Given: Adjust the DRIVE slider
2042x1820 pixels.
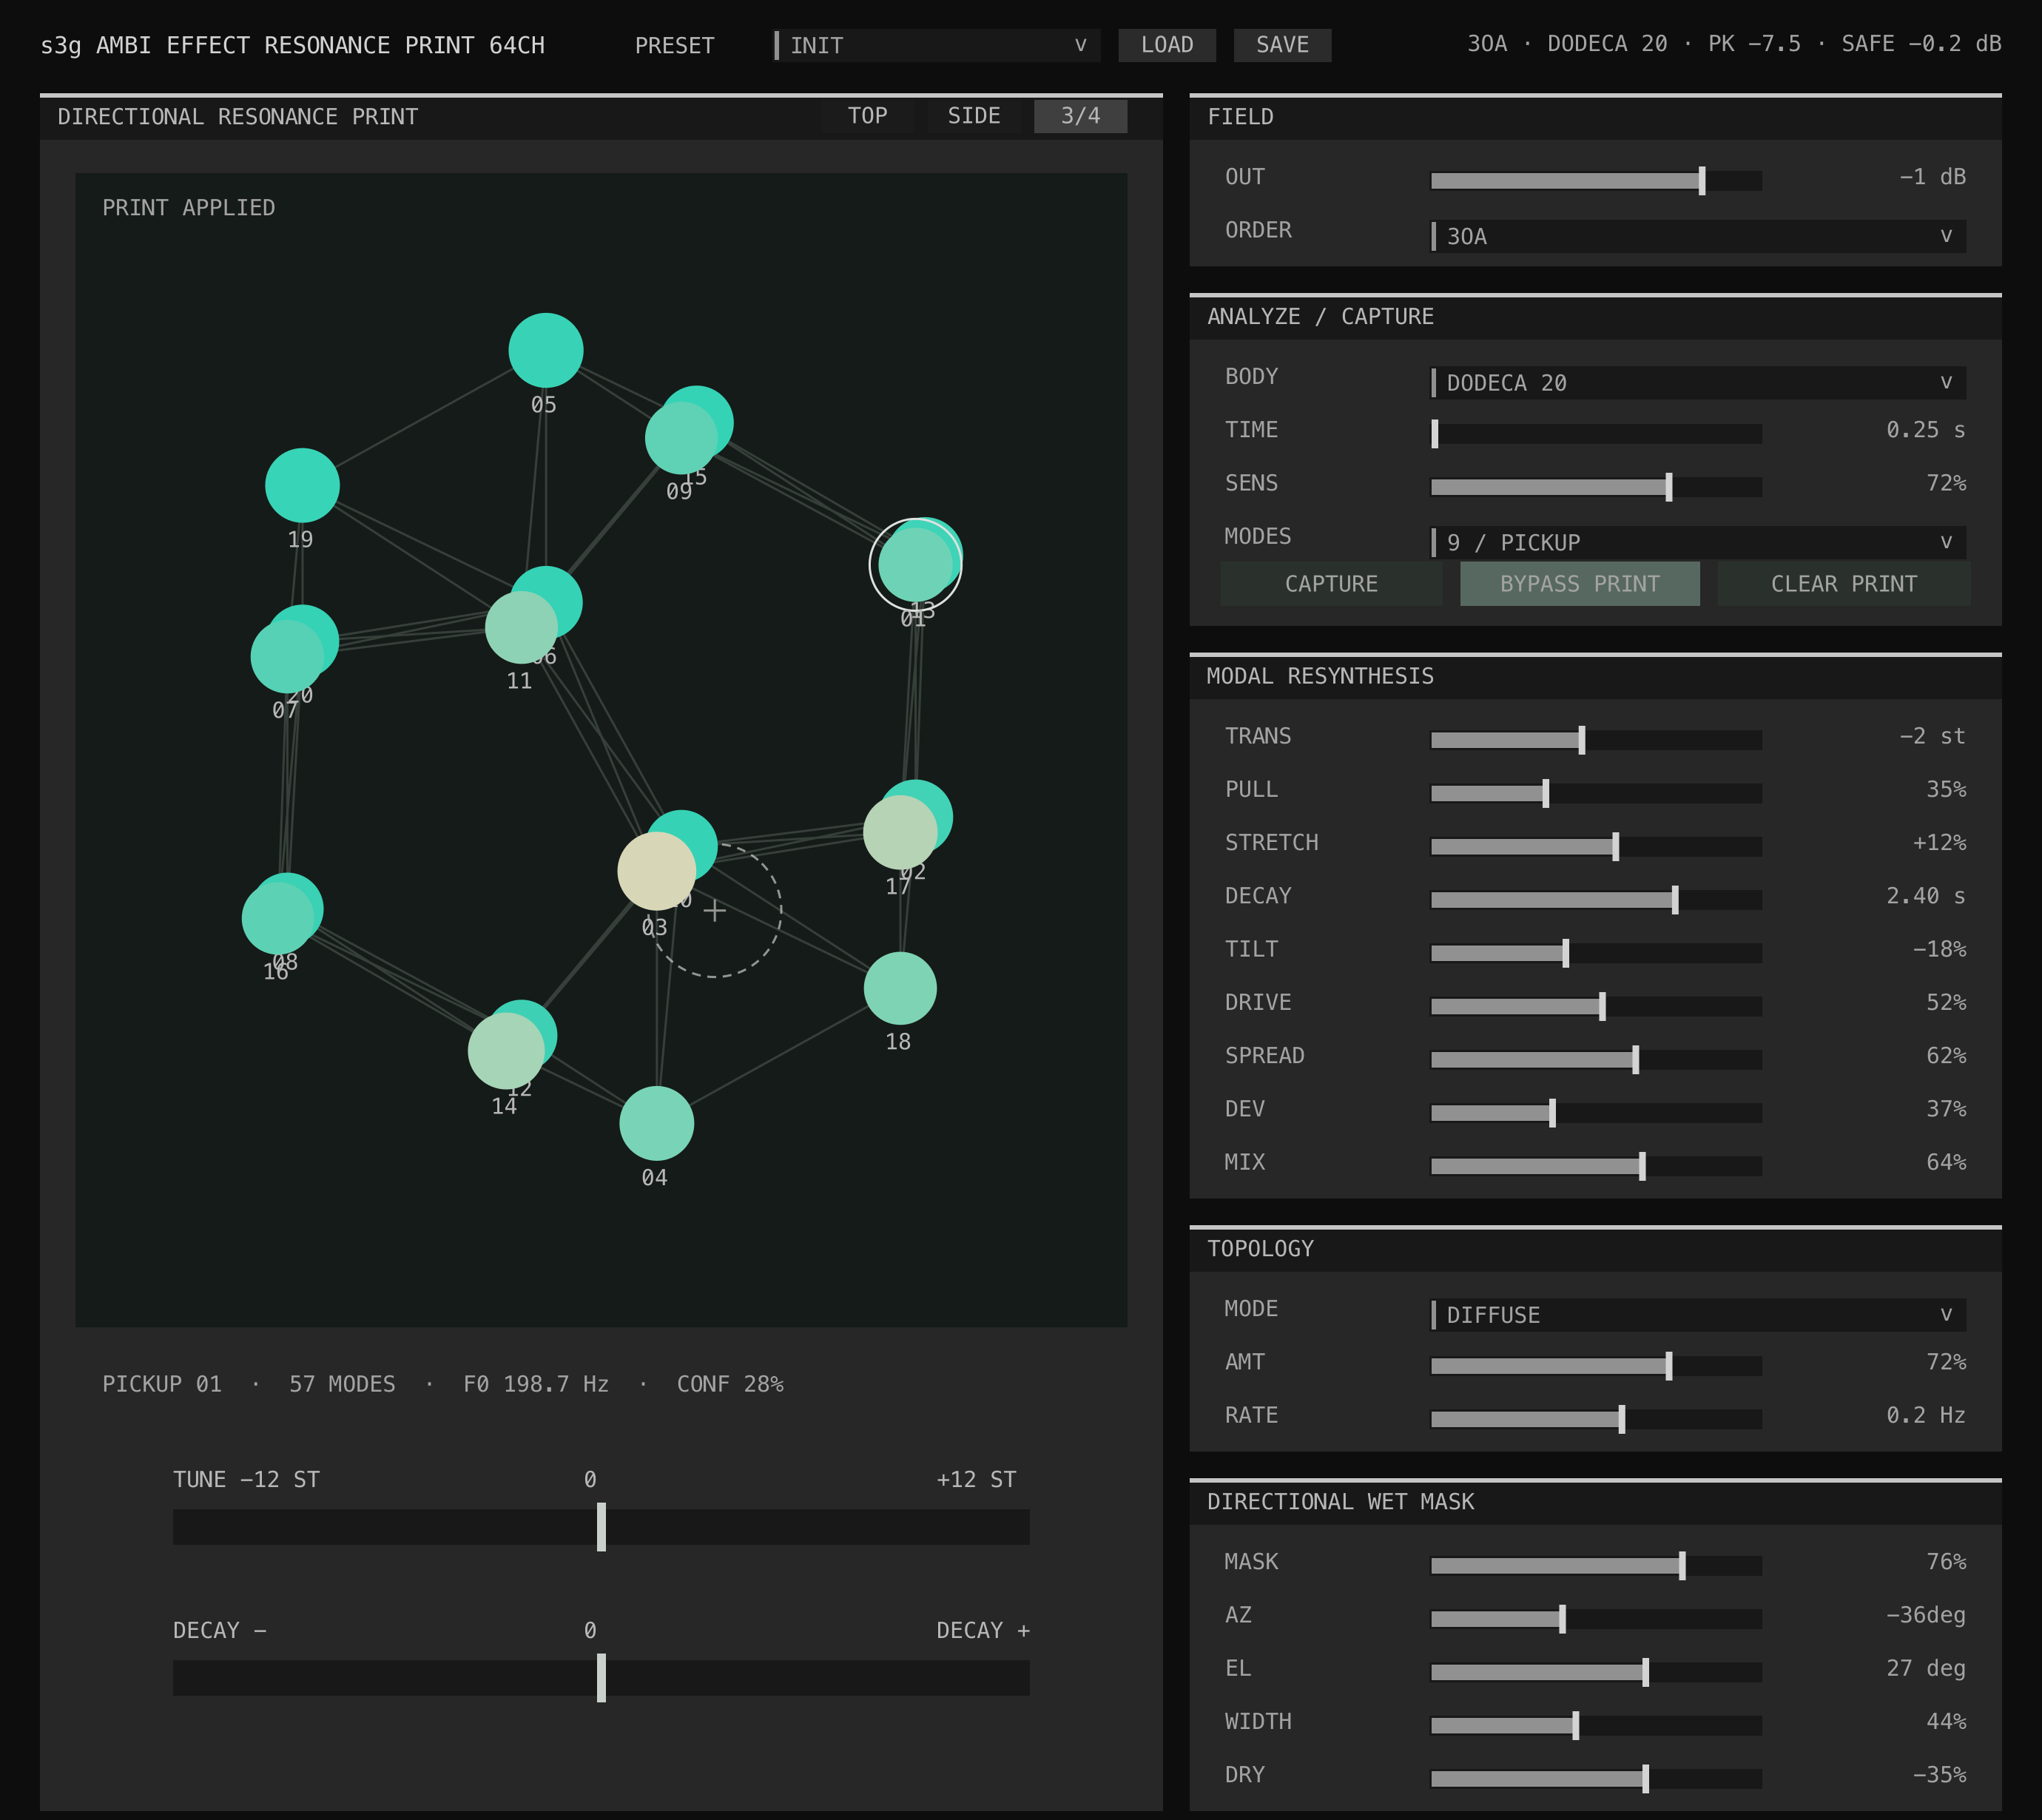Looking at the screenshot, I should click(x=1596, y=1006).
